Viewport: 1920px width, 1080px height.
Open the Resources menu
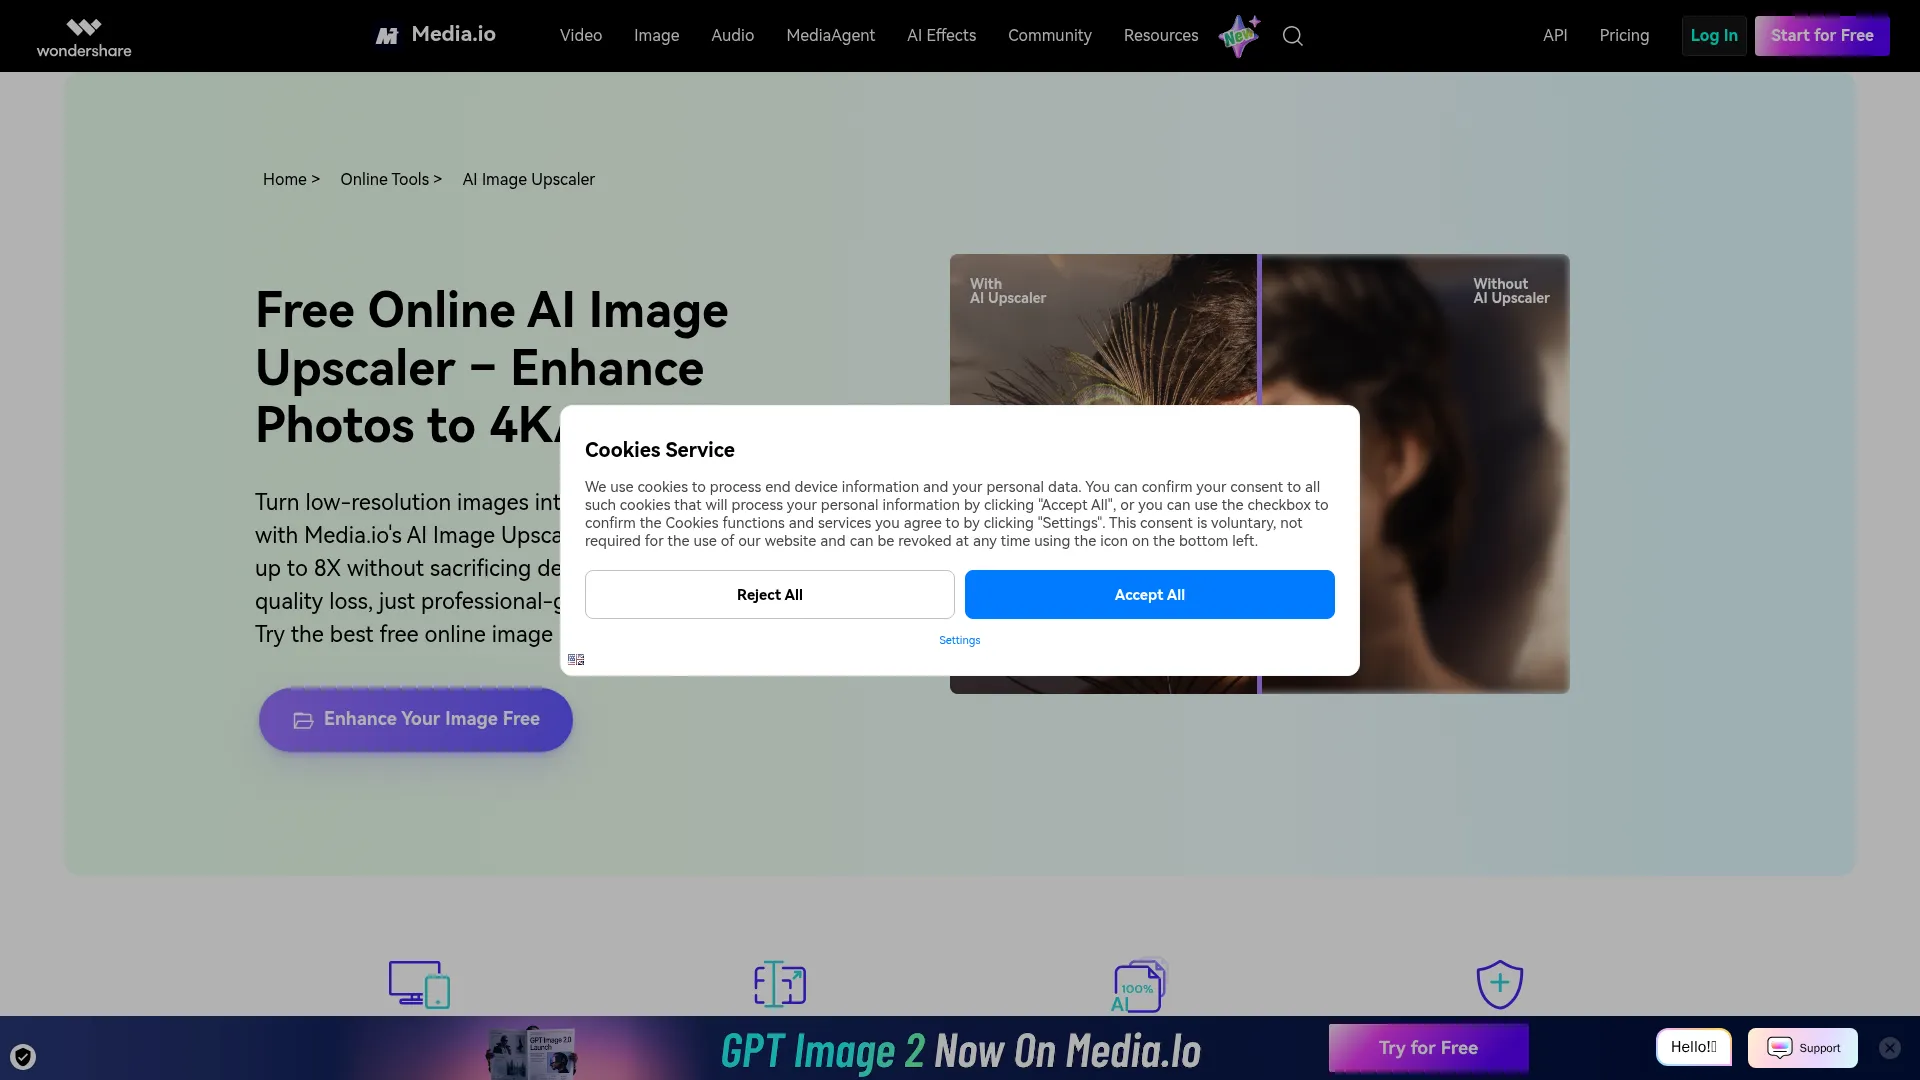pos(1161,35)
